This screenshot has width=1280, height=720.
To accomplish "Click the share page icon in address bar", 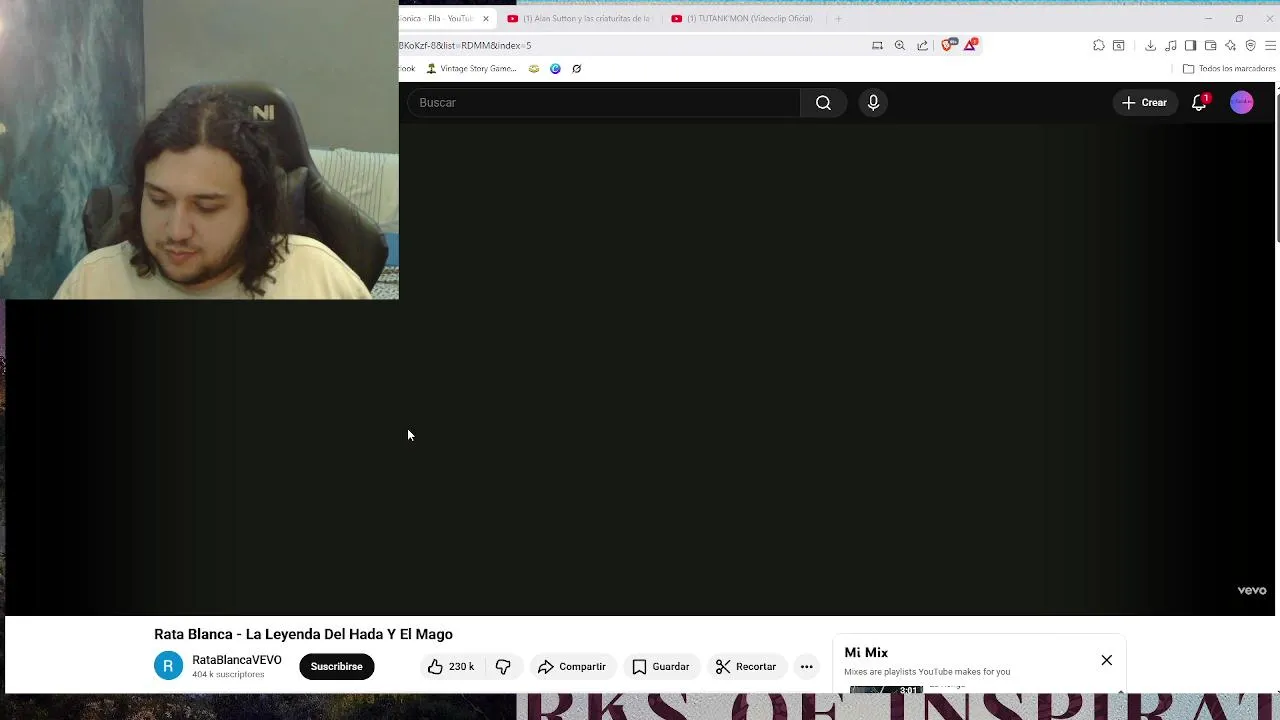I will [x=922, y=45].
